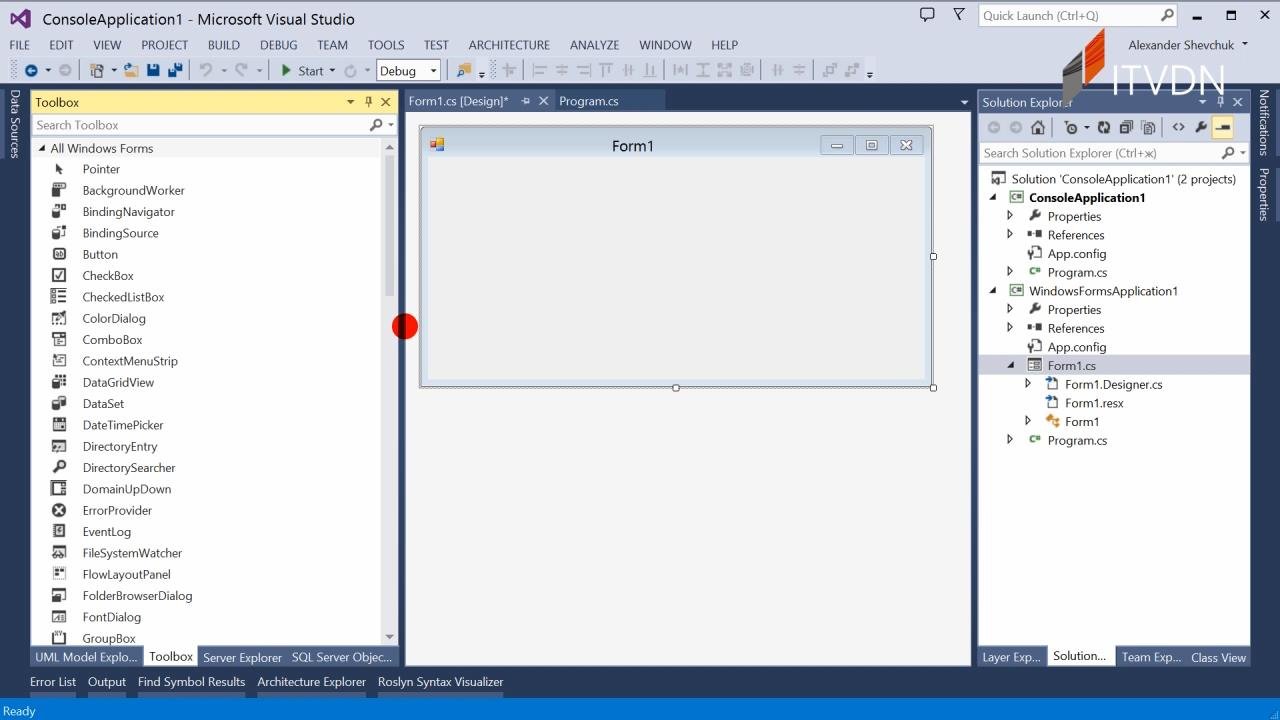Viewport: 1280px width, 720px height.
Task: Pick the BackgroundWorker component icon
Action: 60,190
